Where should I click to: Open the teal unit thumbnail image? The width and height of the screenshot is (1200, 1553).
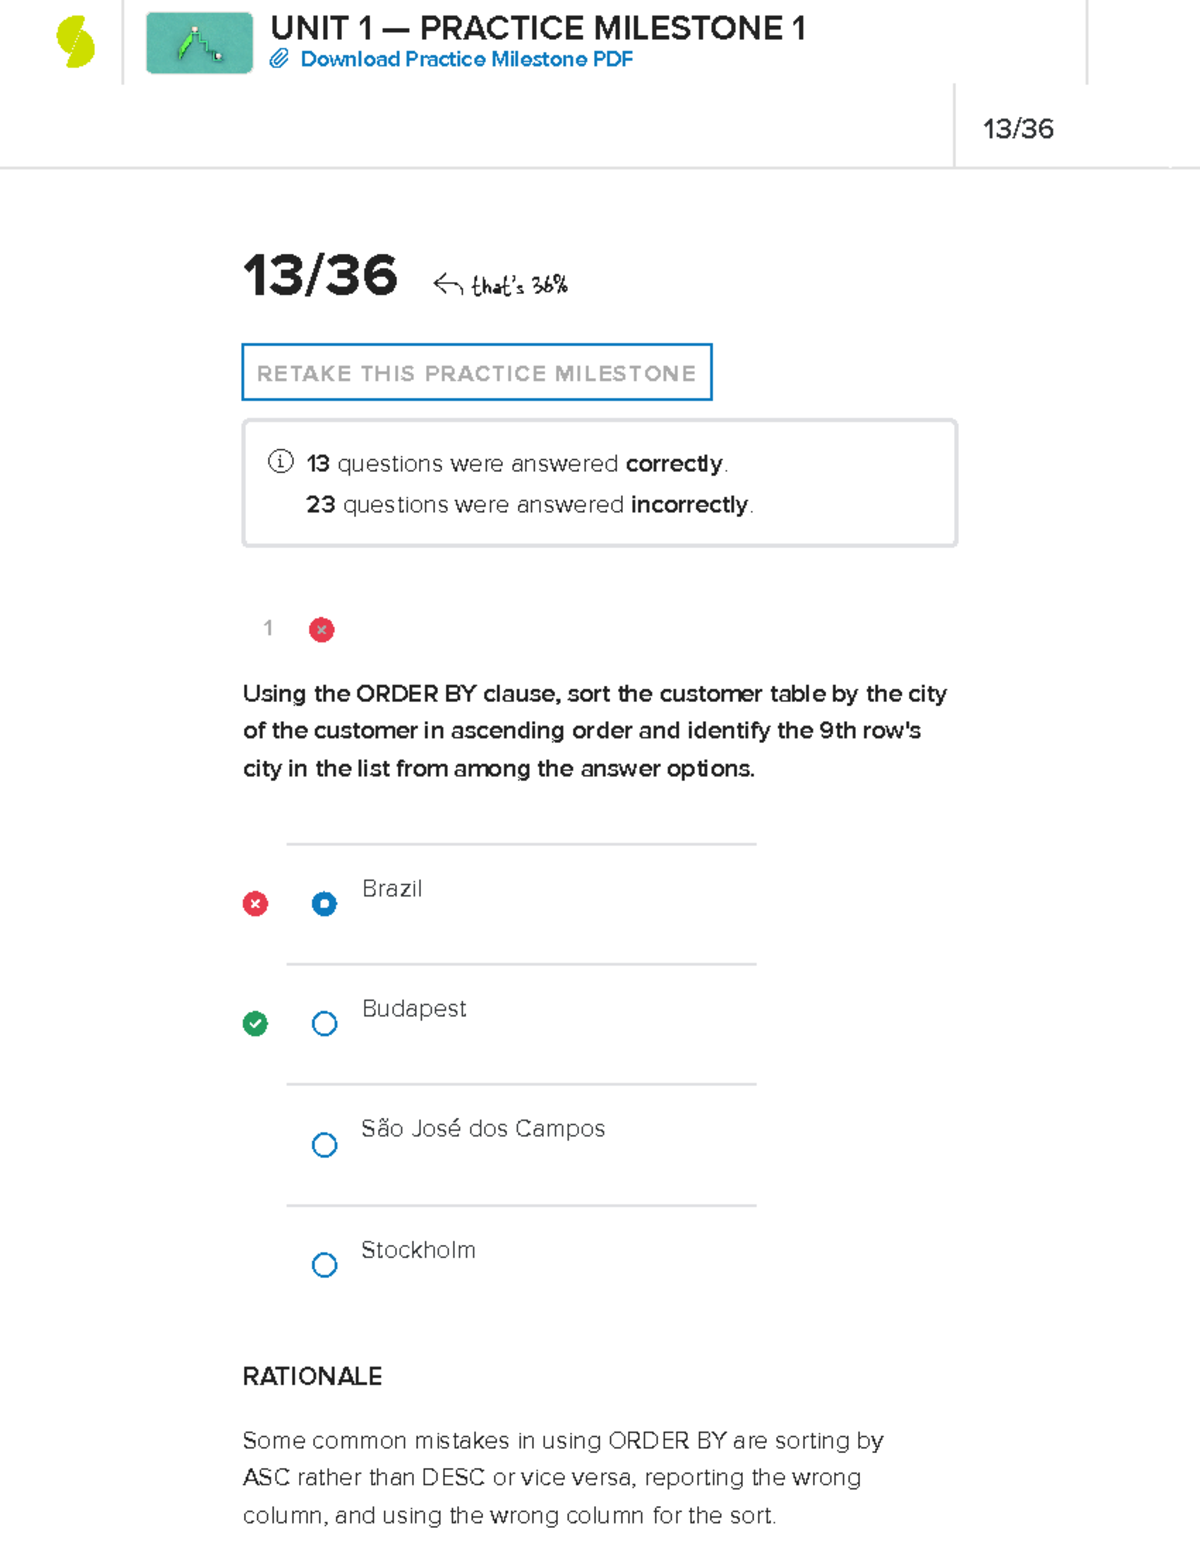click(x=199, y=43)
